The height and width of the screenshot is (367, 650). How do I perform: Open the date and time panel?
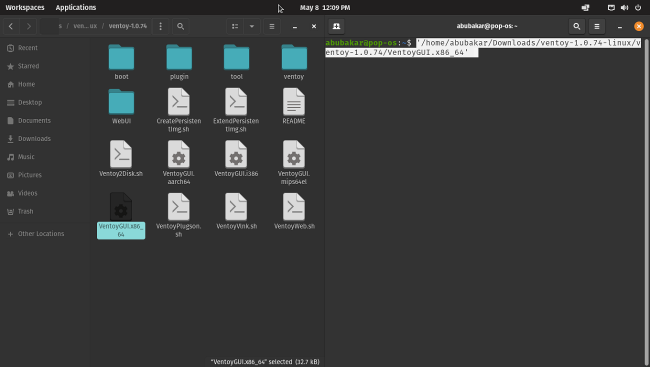325,7
